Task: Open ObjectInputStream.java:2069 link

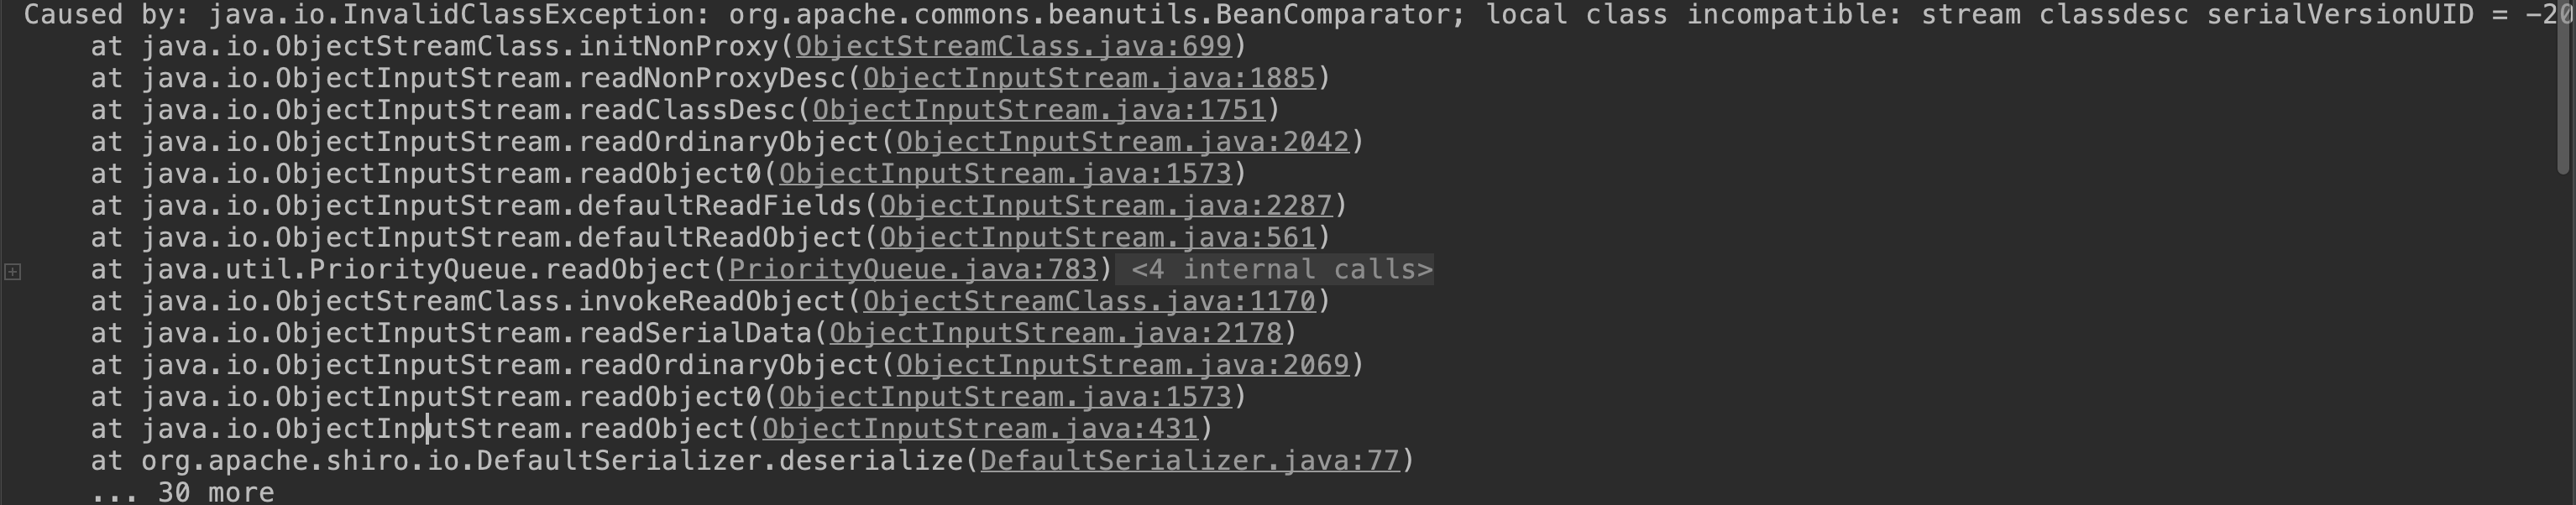Action: tap(1122, 365)
